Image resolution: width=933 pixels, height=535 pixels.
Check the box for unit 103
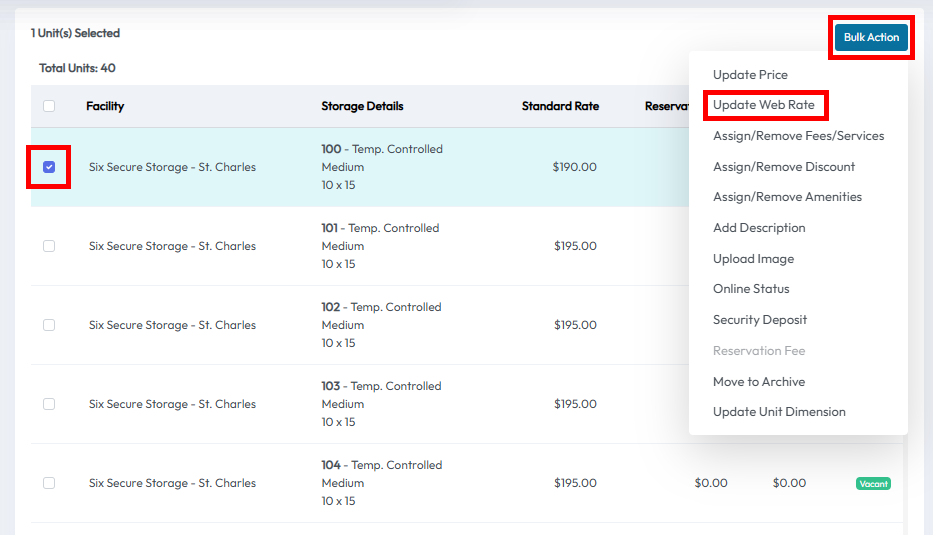point(49,404)
